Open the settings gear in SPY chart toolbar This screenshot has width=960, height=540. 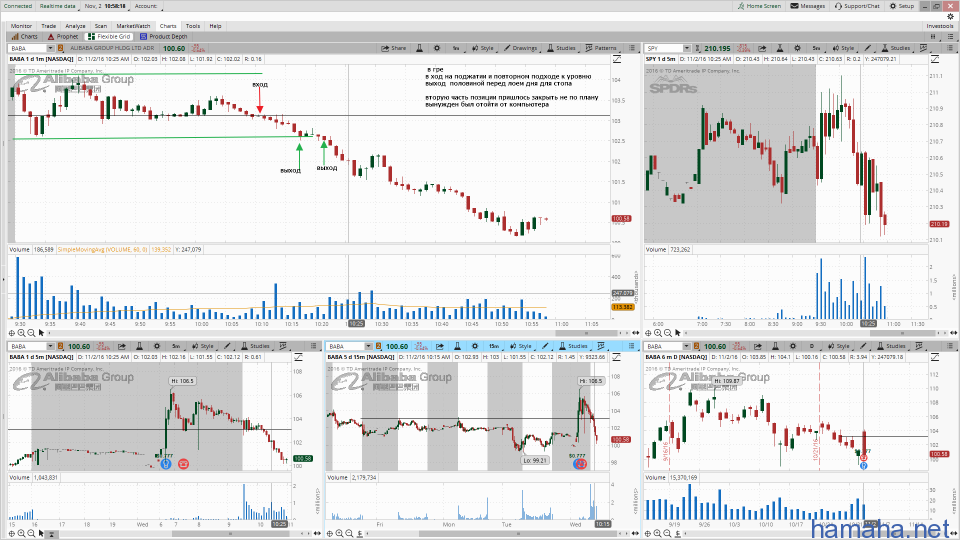pyautogui.click(x=797, y=48)
